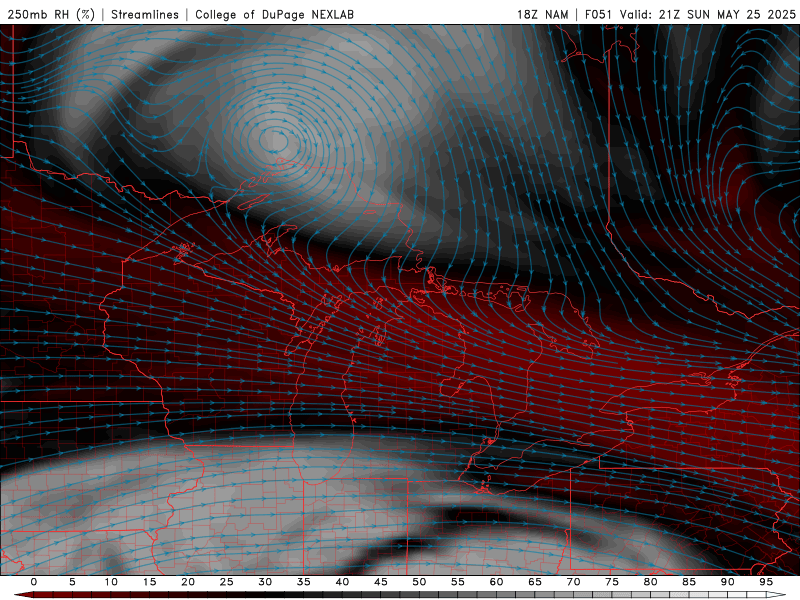Click the 10 label on the colorbar
Image resolution: width=800 pixels, height=600 pixels.
point(111,582)
